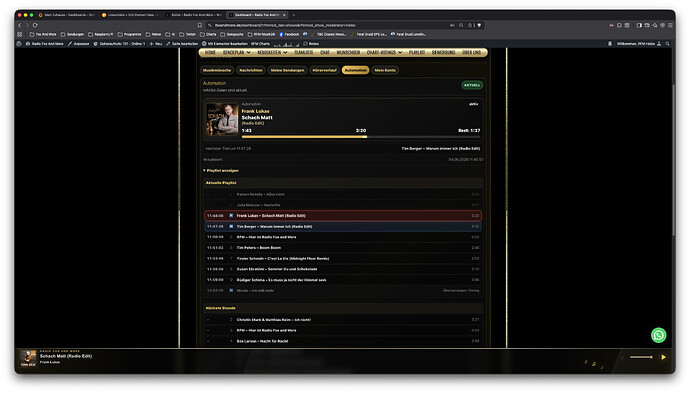Click the browser forward arrow

click(x=27, y=26)
